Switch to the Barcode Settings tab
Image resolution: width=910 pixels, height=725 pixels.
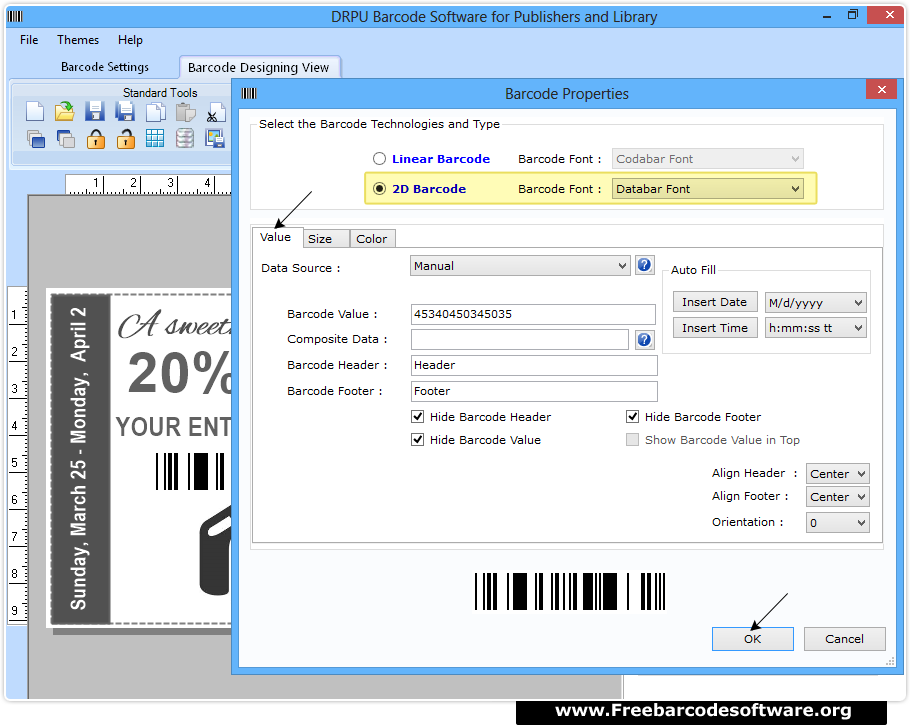104,67
